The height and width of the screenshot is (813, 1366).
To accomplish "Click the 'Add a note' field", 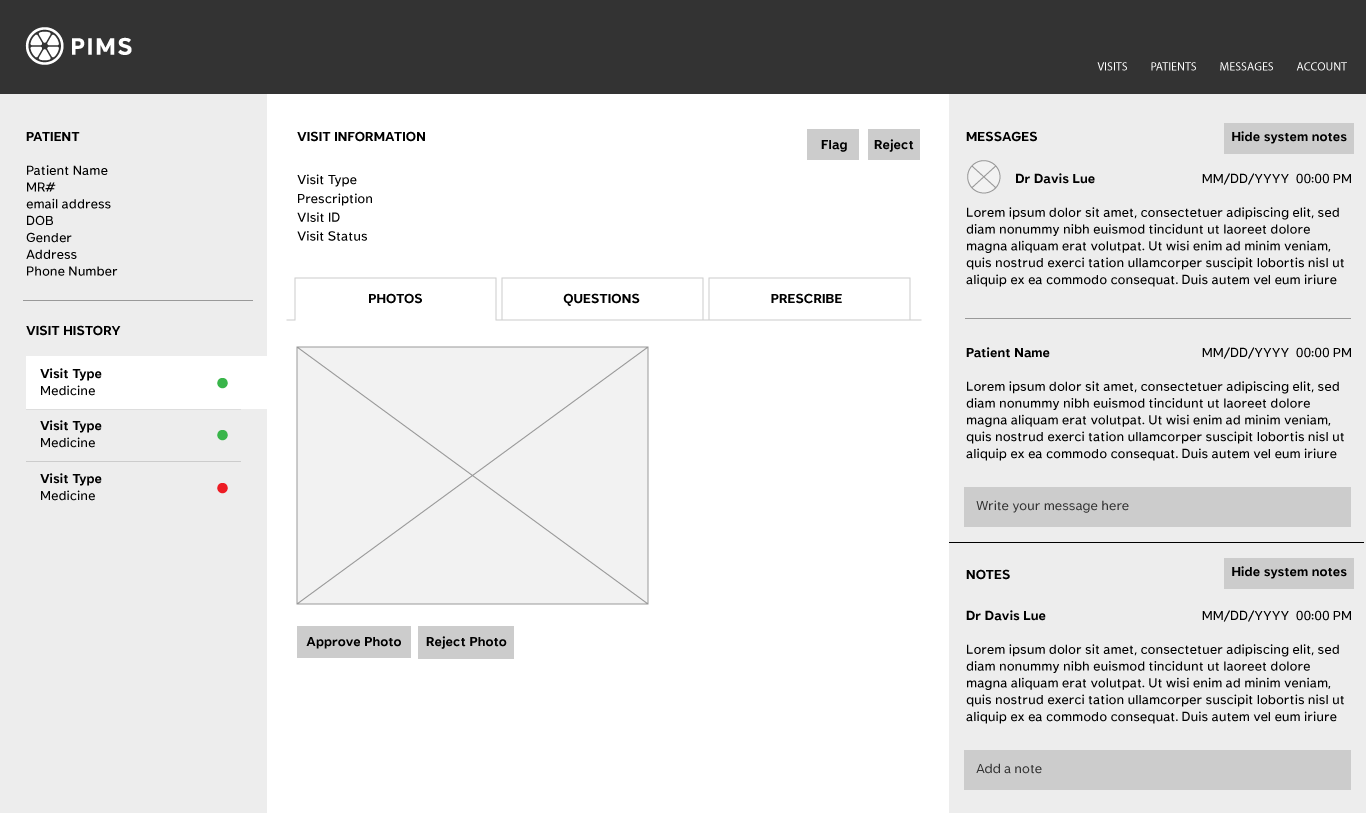I will [1157, 769].
